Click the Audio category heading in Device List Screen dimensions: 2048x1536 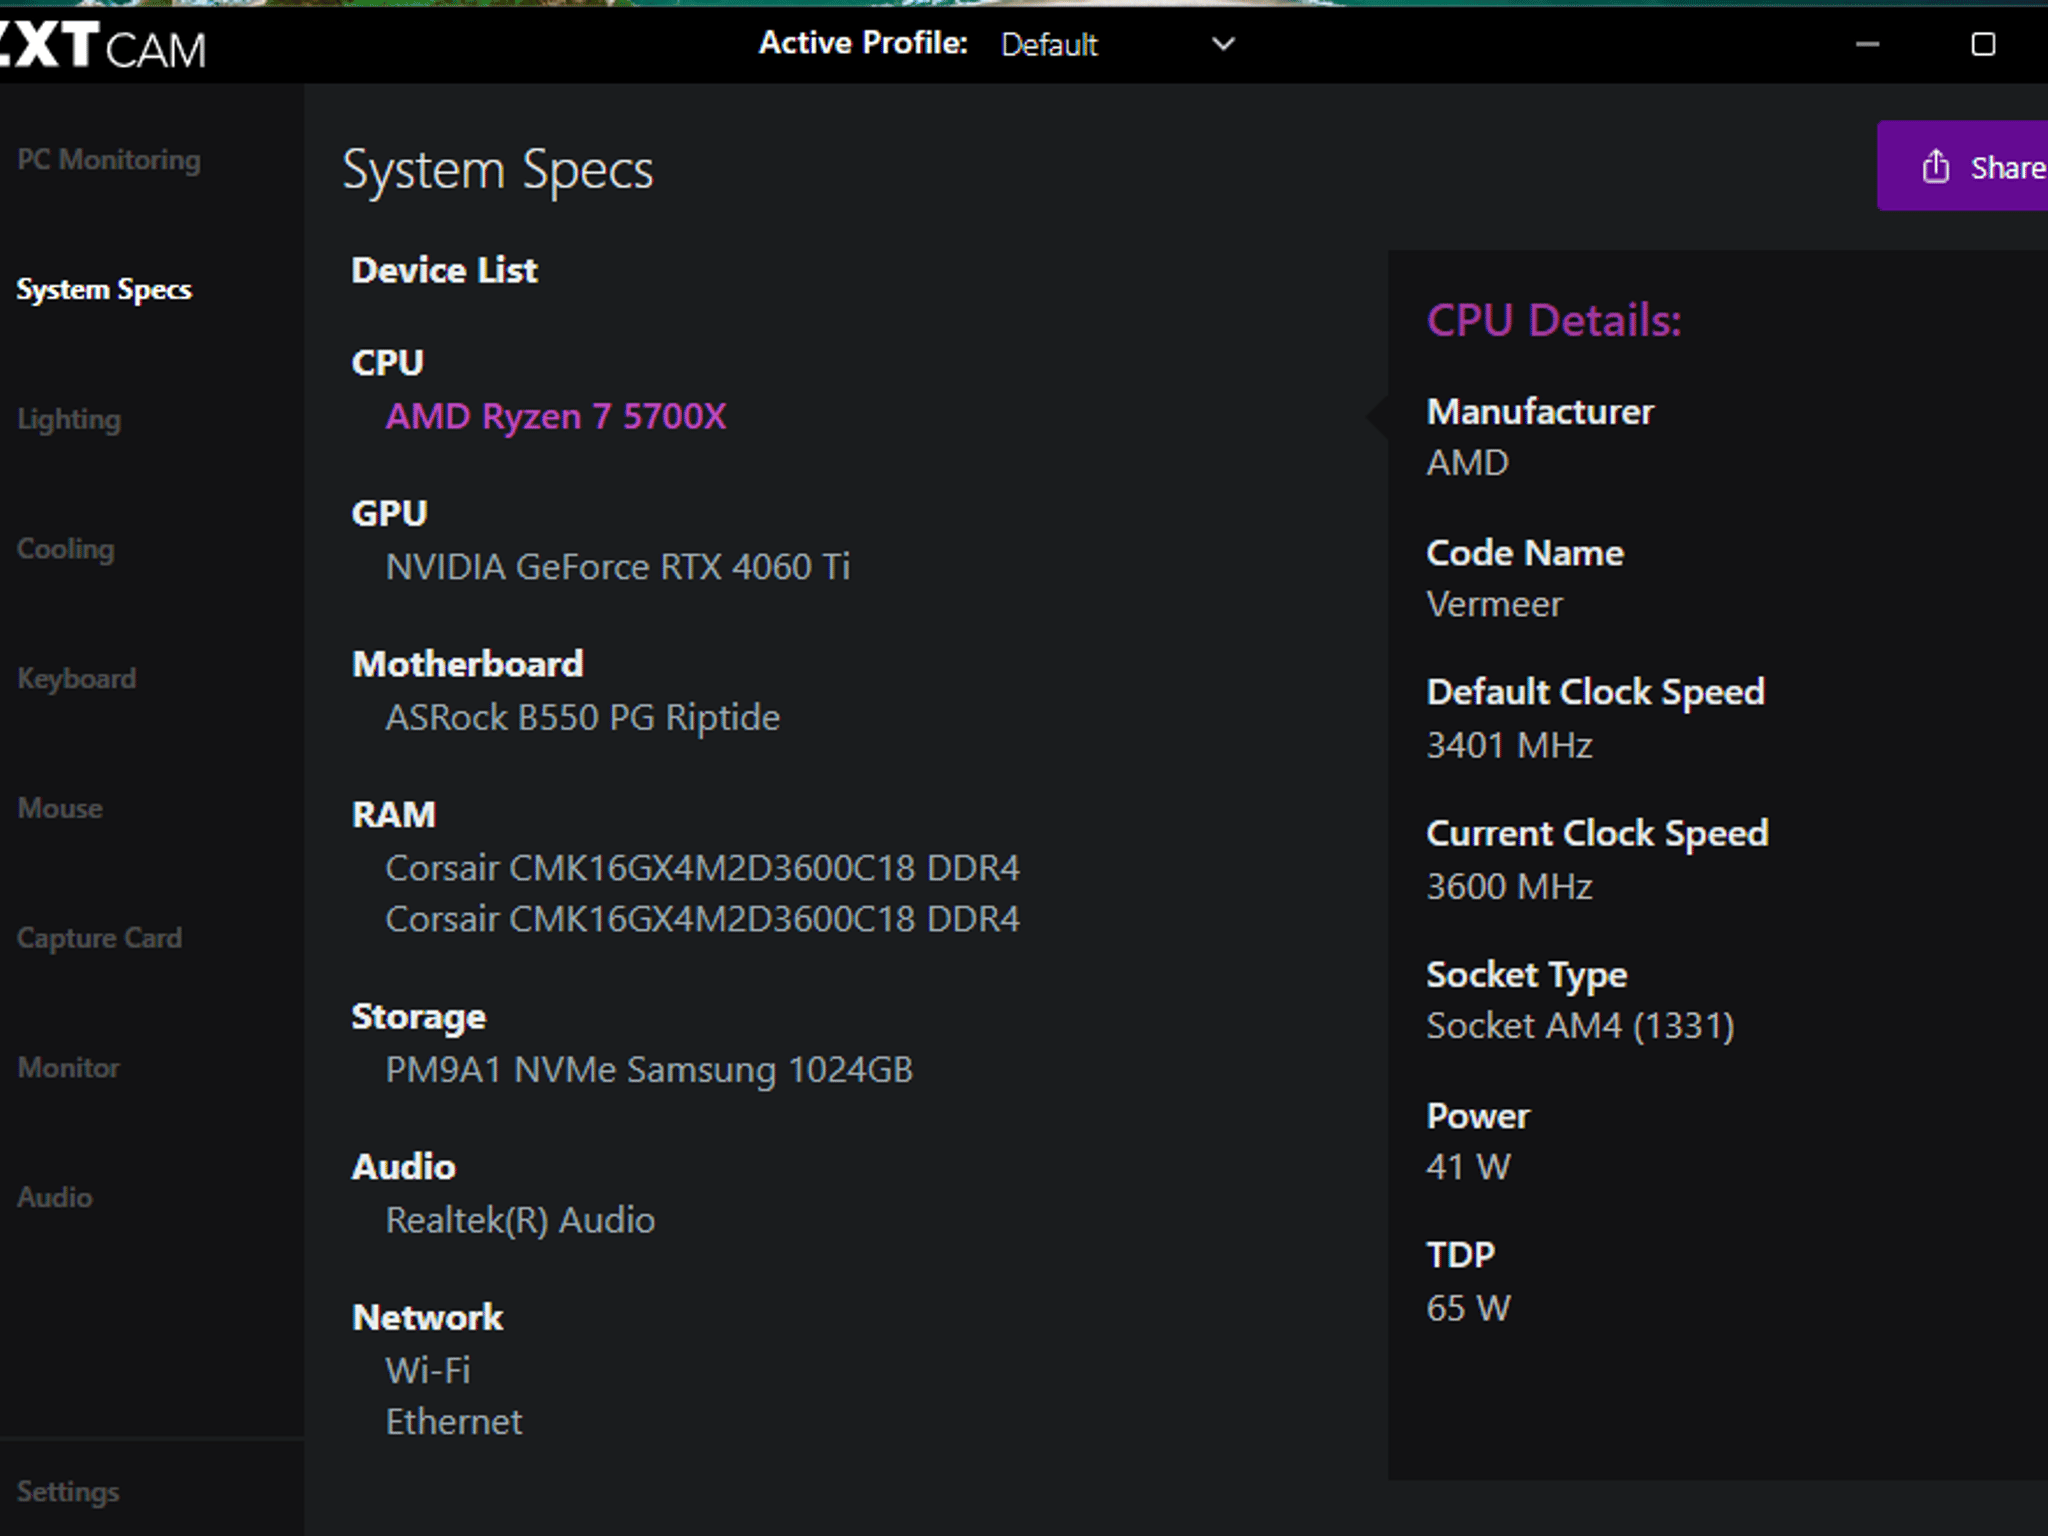tap(404, 1167)
